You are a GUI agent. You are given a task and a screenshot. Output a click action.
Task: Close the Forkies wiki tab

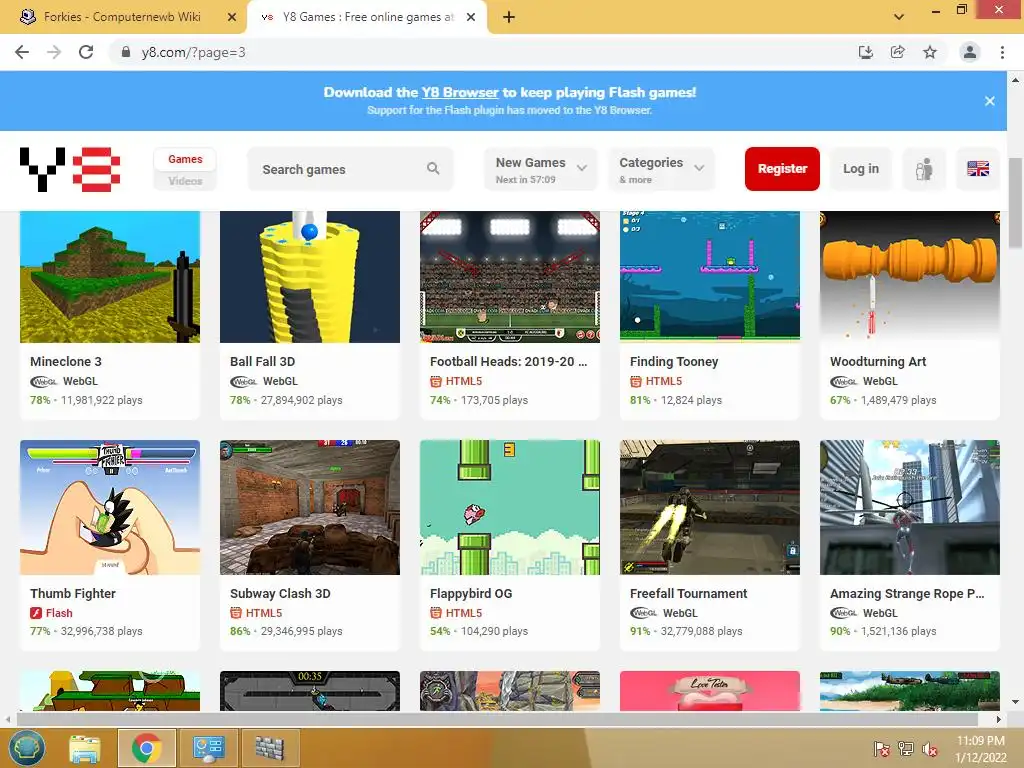[232, 17]
